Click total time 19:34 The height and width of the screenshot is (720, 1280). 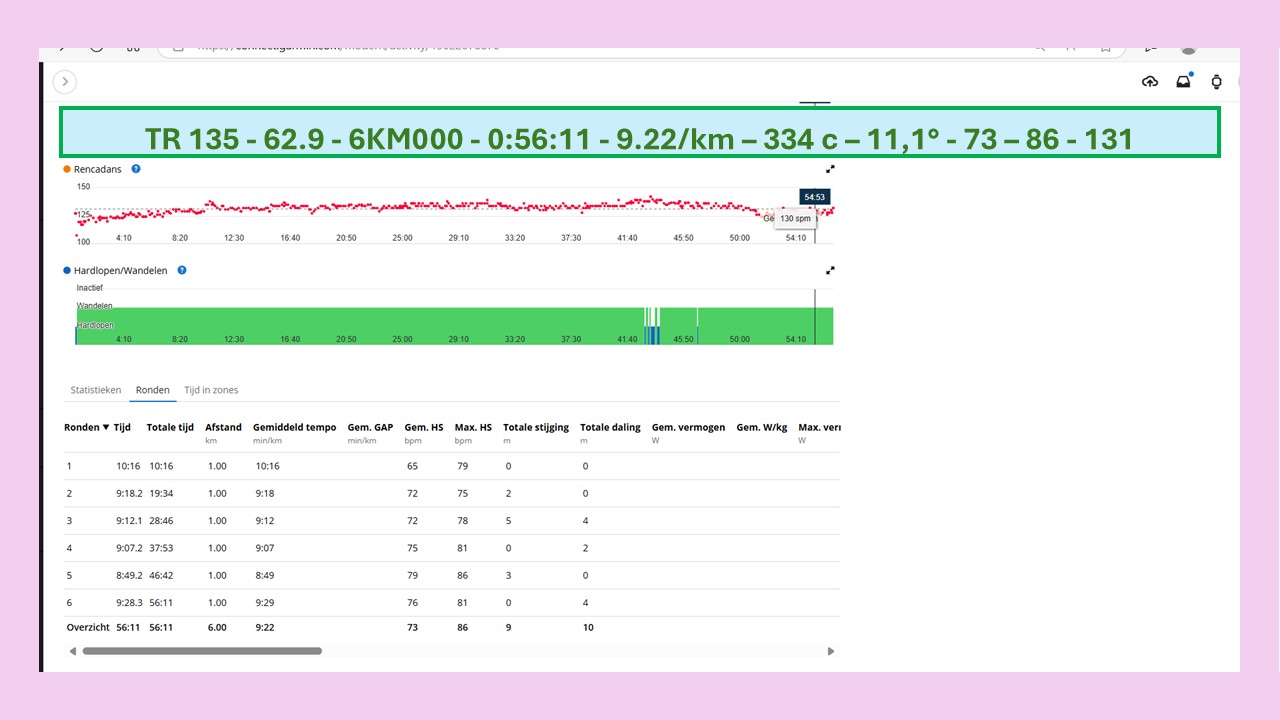tap(162, 493)
